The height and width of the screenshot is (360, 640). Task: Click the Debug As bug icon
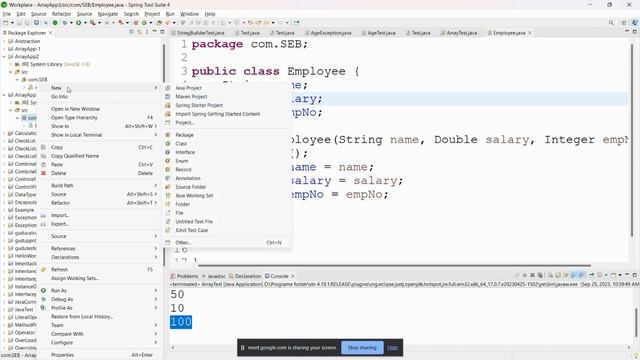coord(43,299)
